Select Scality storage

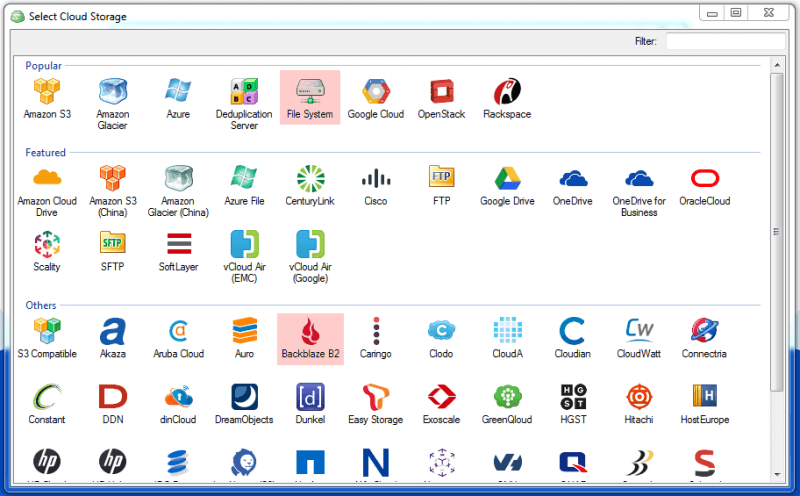(47, 251)
